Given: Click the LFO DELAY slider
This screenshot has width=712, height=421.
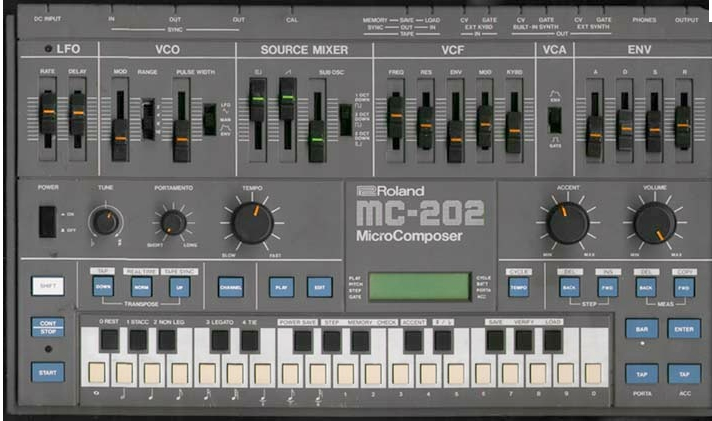Looking at the screenshot, I should pyautogui.click(x=78, y=113).
